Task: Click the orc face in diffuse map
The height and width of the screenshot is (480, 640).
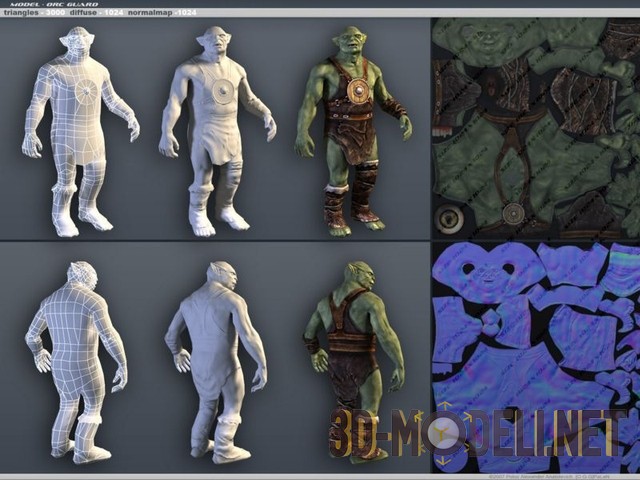Action: [487, 38]
